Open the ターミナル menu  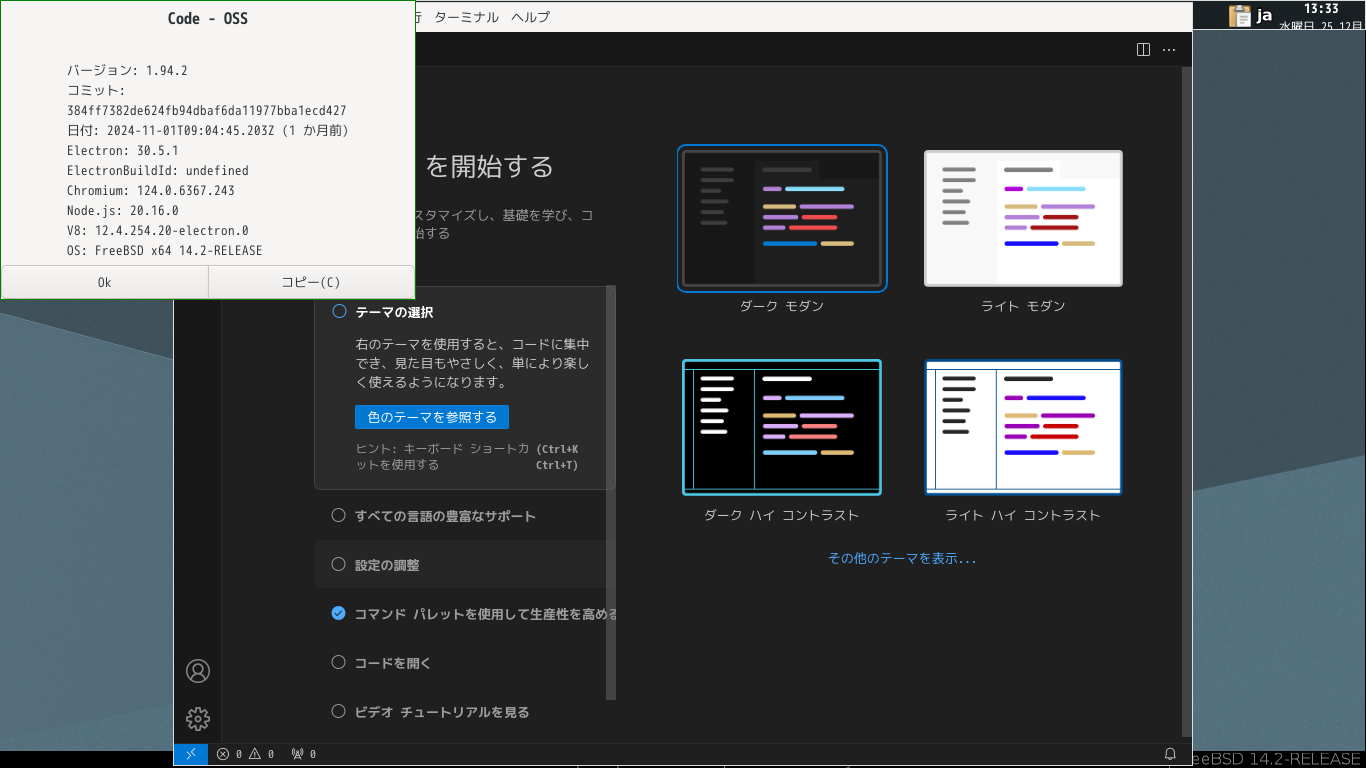pos(466,17)
